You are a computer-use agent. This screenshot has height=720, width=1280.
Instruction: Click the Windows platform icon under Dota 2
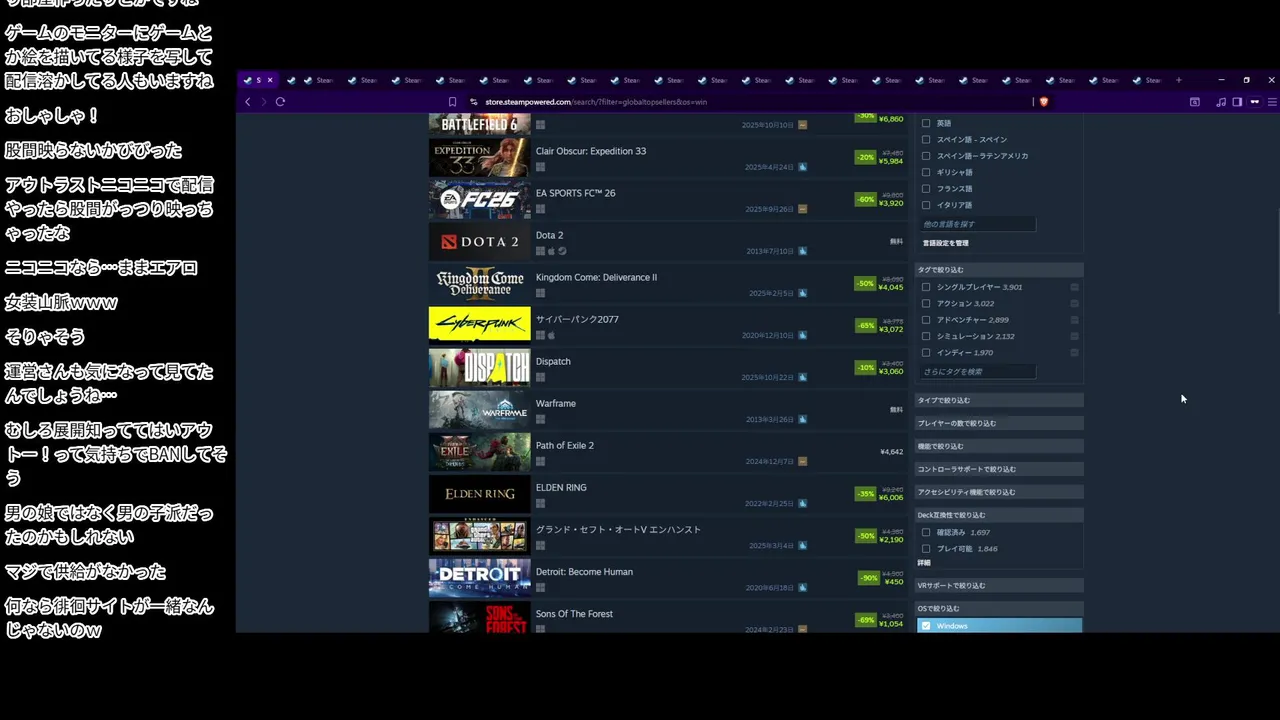point(540,251)
